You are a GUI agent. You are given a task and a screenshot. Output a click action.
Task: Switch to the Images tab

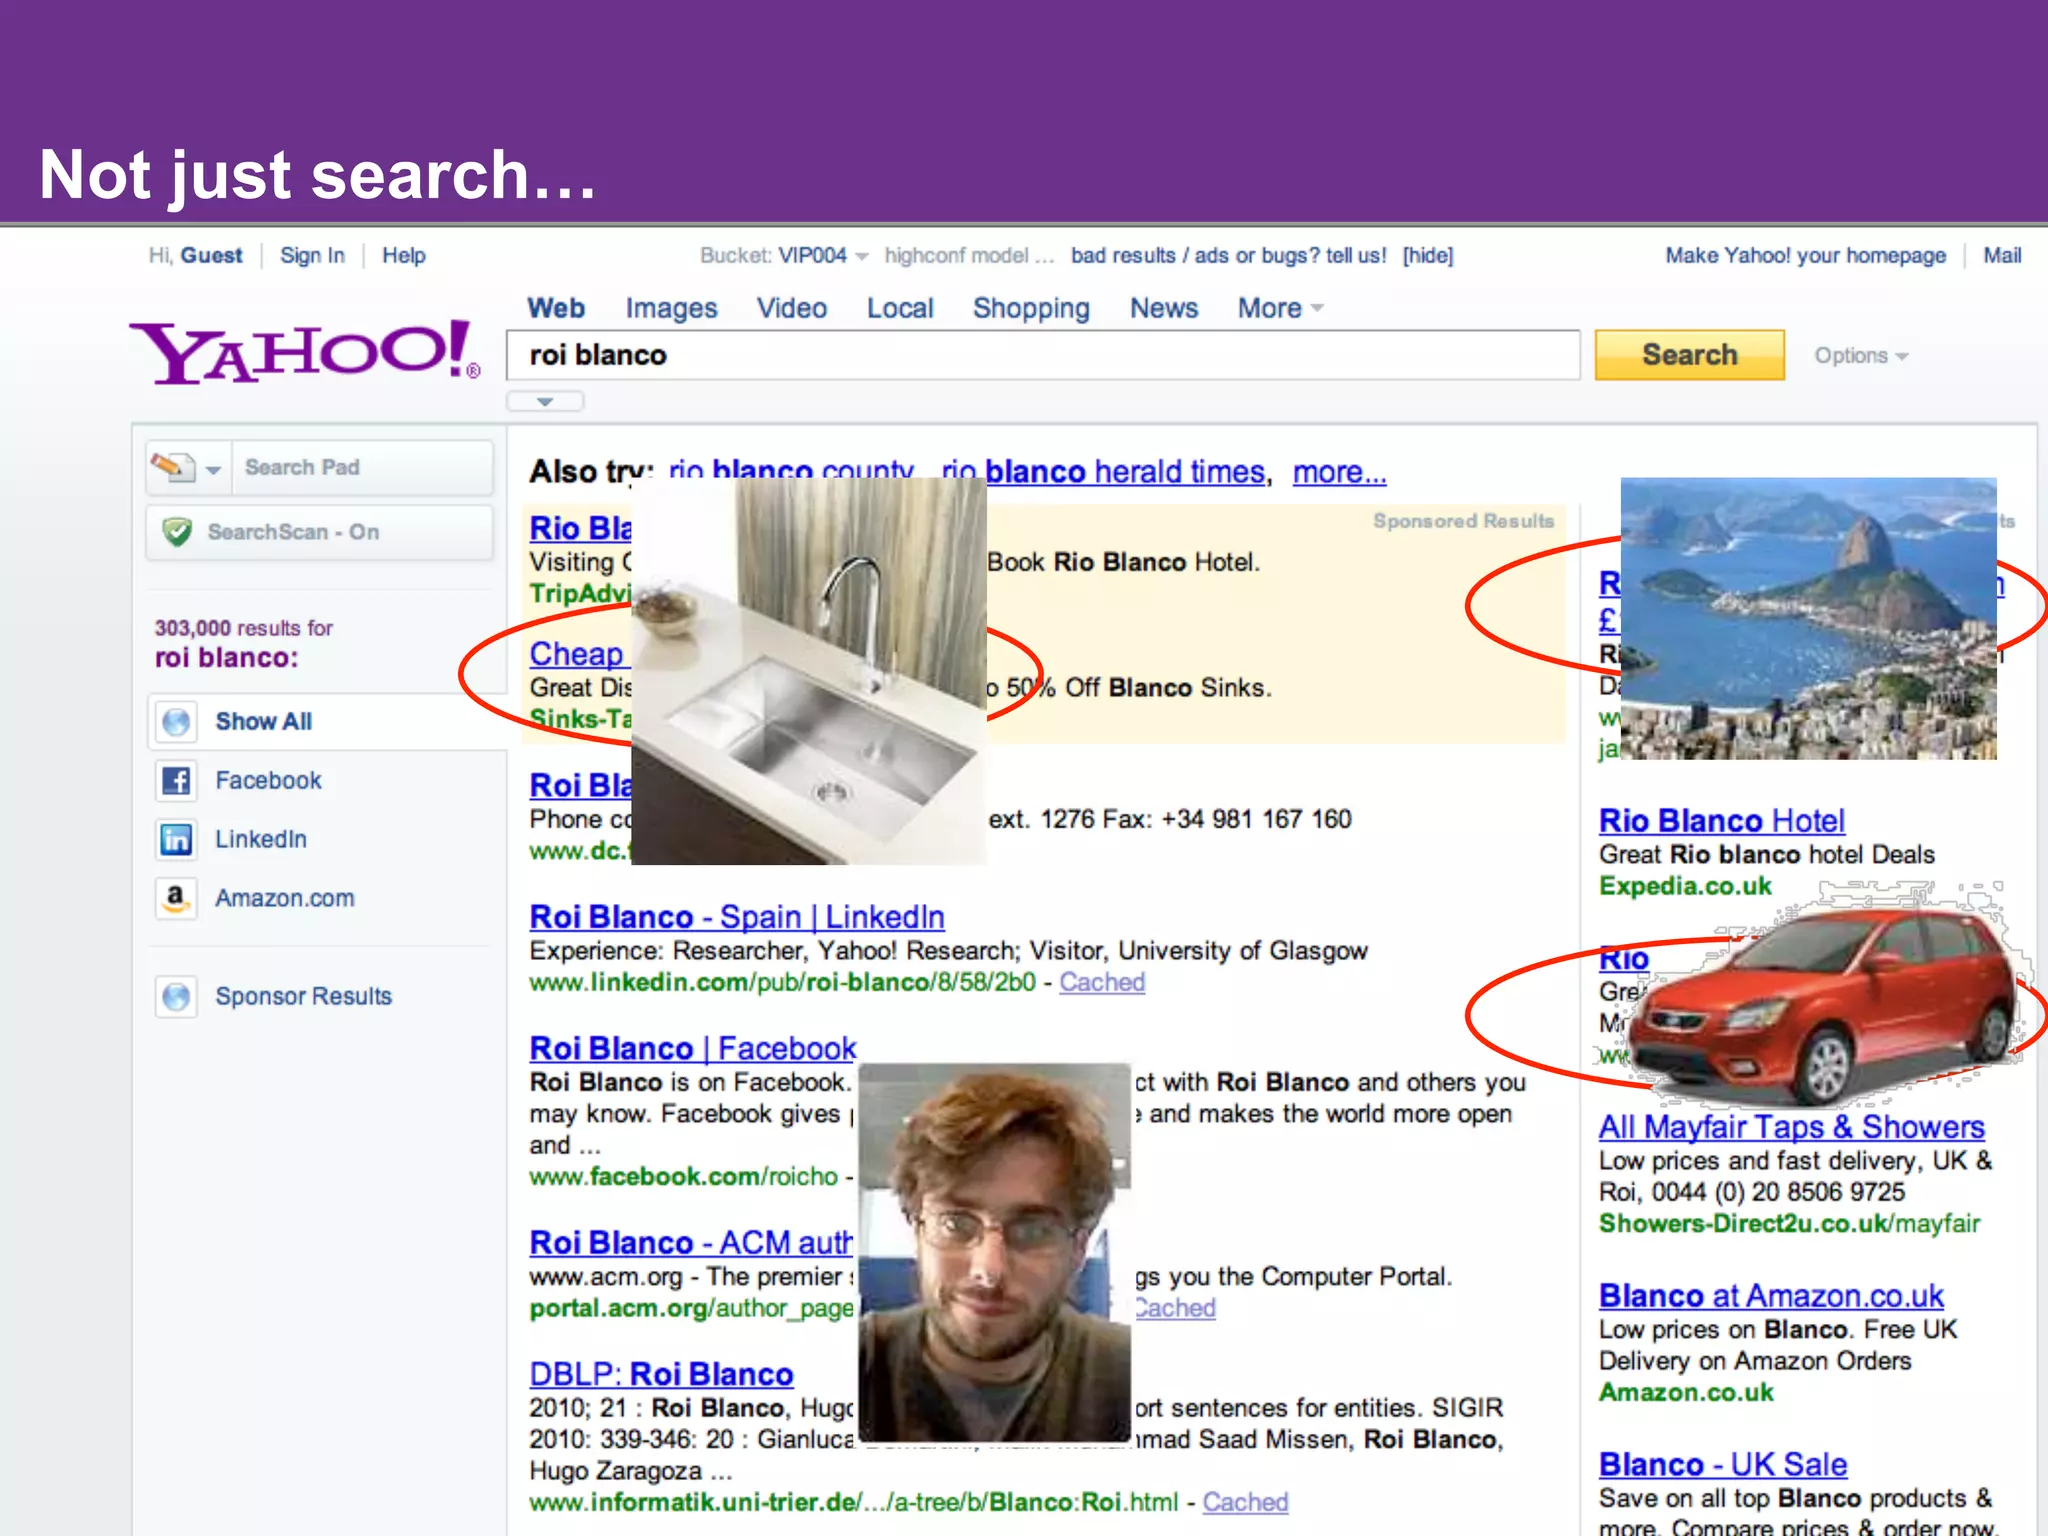pyautogui.click(x=672, y=308)
